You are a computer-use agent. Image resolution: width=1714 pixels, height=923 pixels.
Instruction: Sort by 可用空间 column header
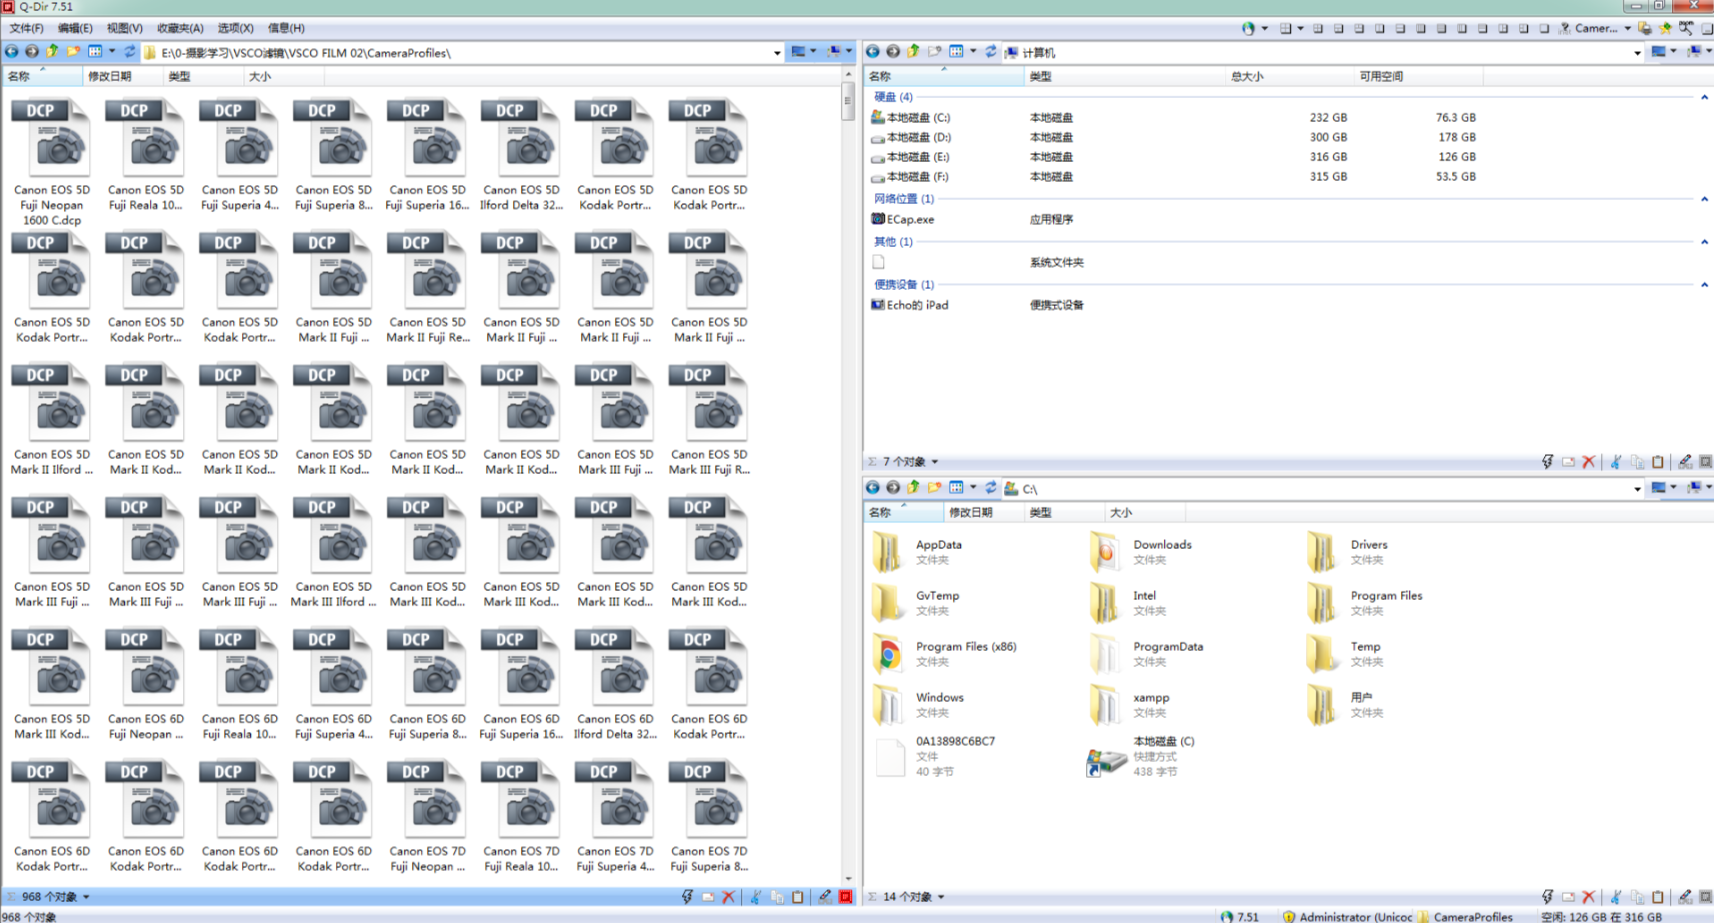pyautogui.click(x=1381, y=76)
